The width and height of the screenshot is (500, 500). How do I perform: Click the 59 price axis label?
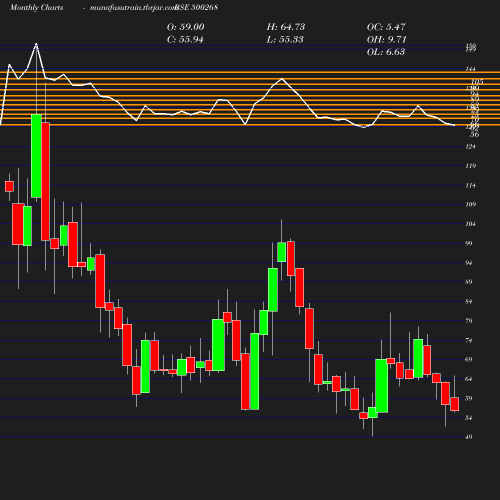point(469,398)
